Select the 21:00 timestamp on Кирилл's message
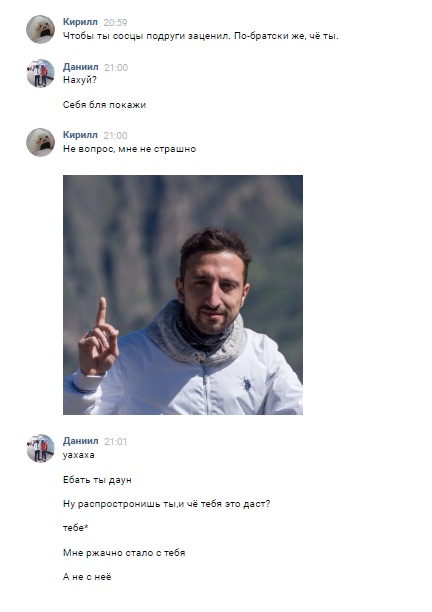432x612 pixels. click(115, 135)
